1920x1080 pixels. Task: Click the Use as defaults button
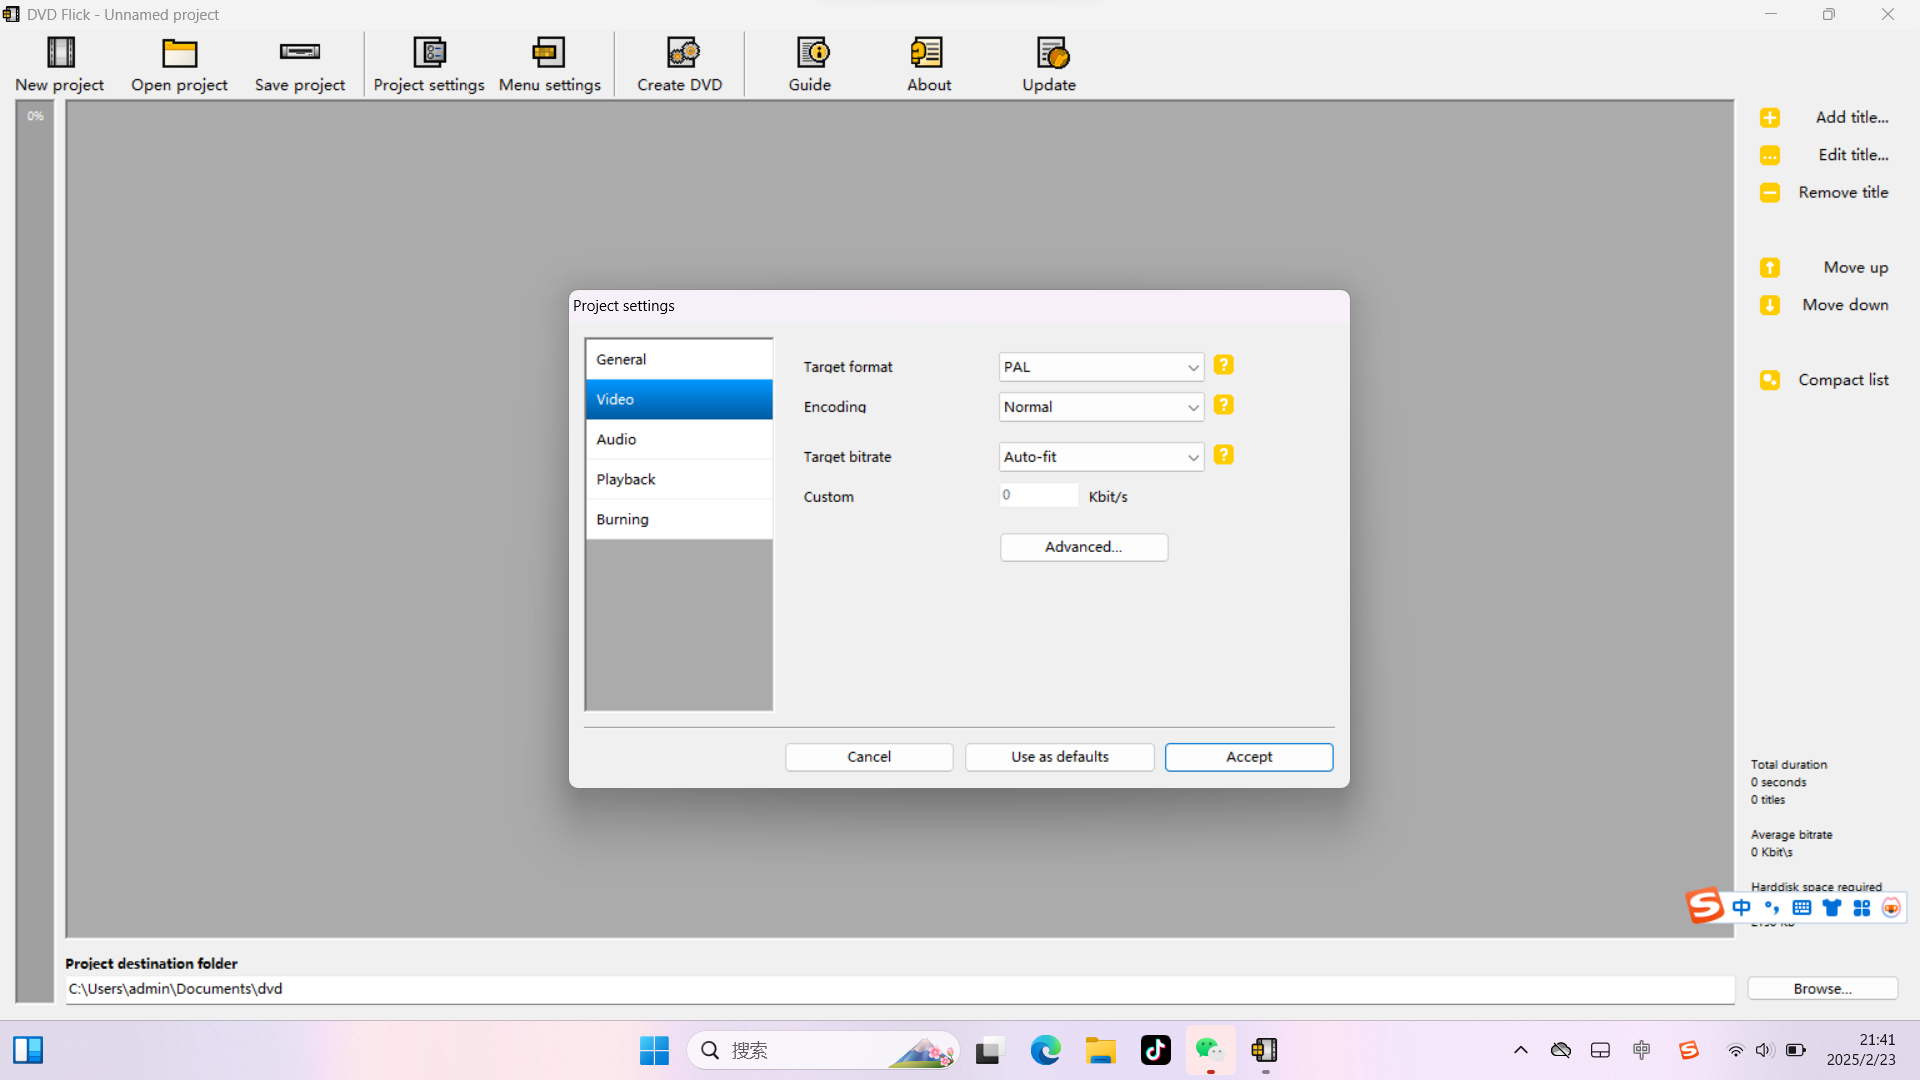pos(1060,757)
